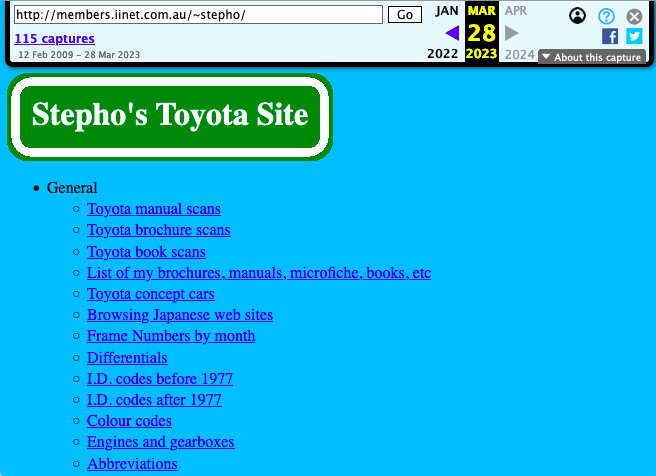Click the highlighted 2023 year marker

coord(481,54)
